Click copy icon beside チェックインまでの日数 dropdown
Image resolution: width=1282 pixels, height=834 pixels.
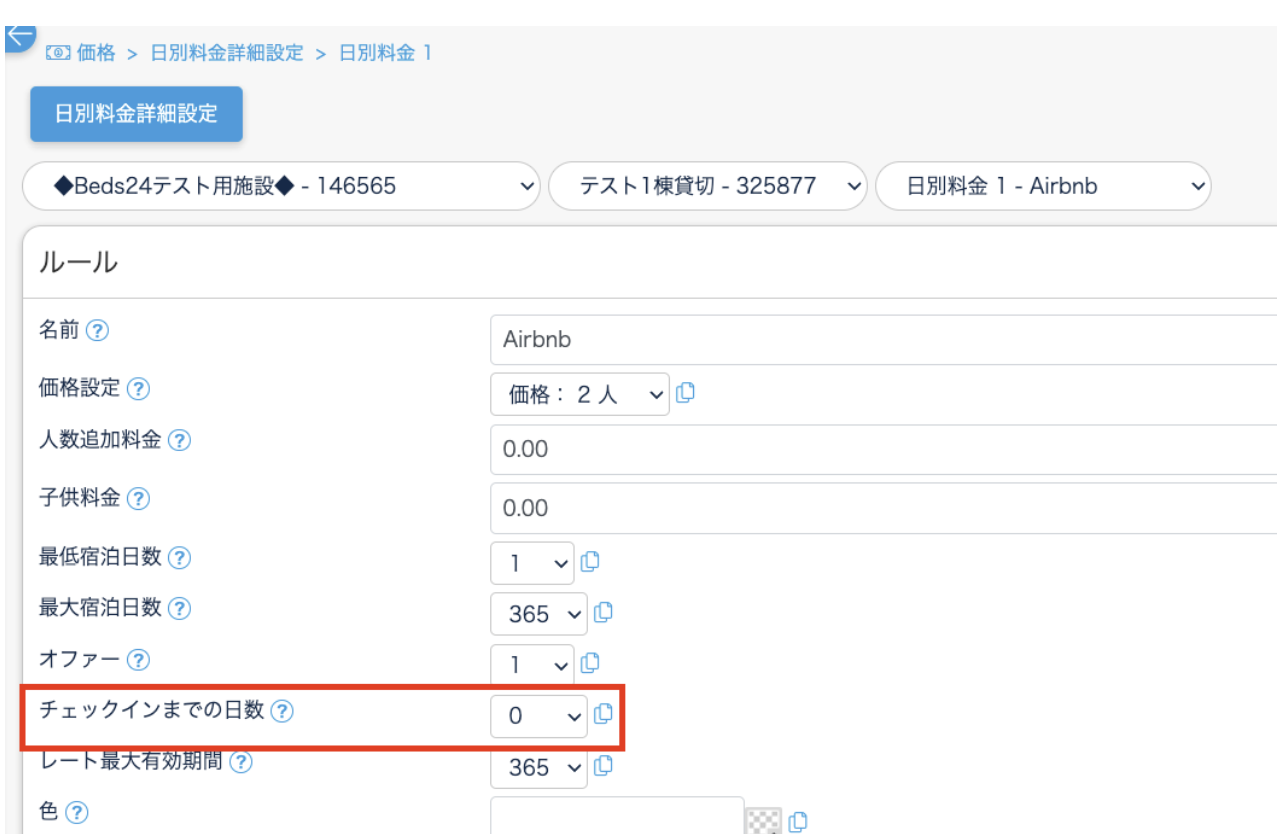pyautogui.click(x=602, y=714)
